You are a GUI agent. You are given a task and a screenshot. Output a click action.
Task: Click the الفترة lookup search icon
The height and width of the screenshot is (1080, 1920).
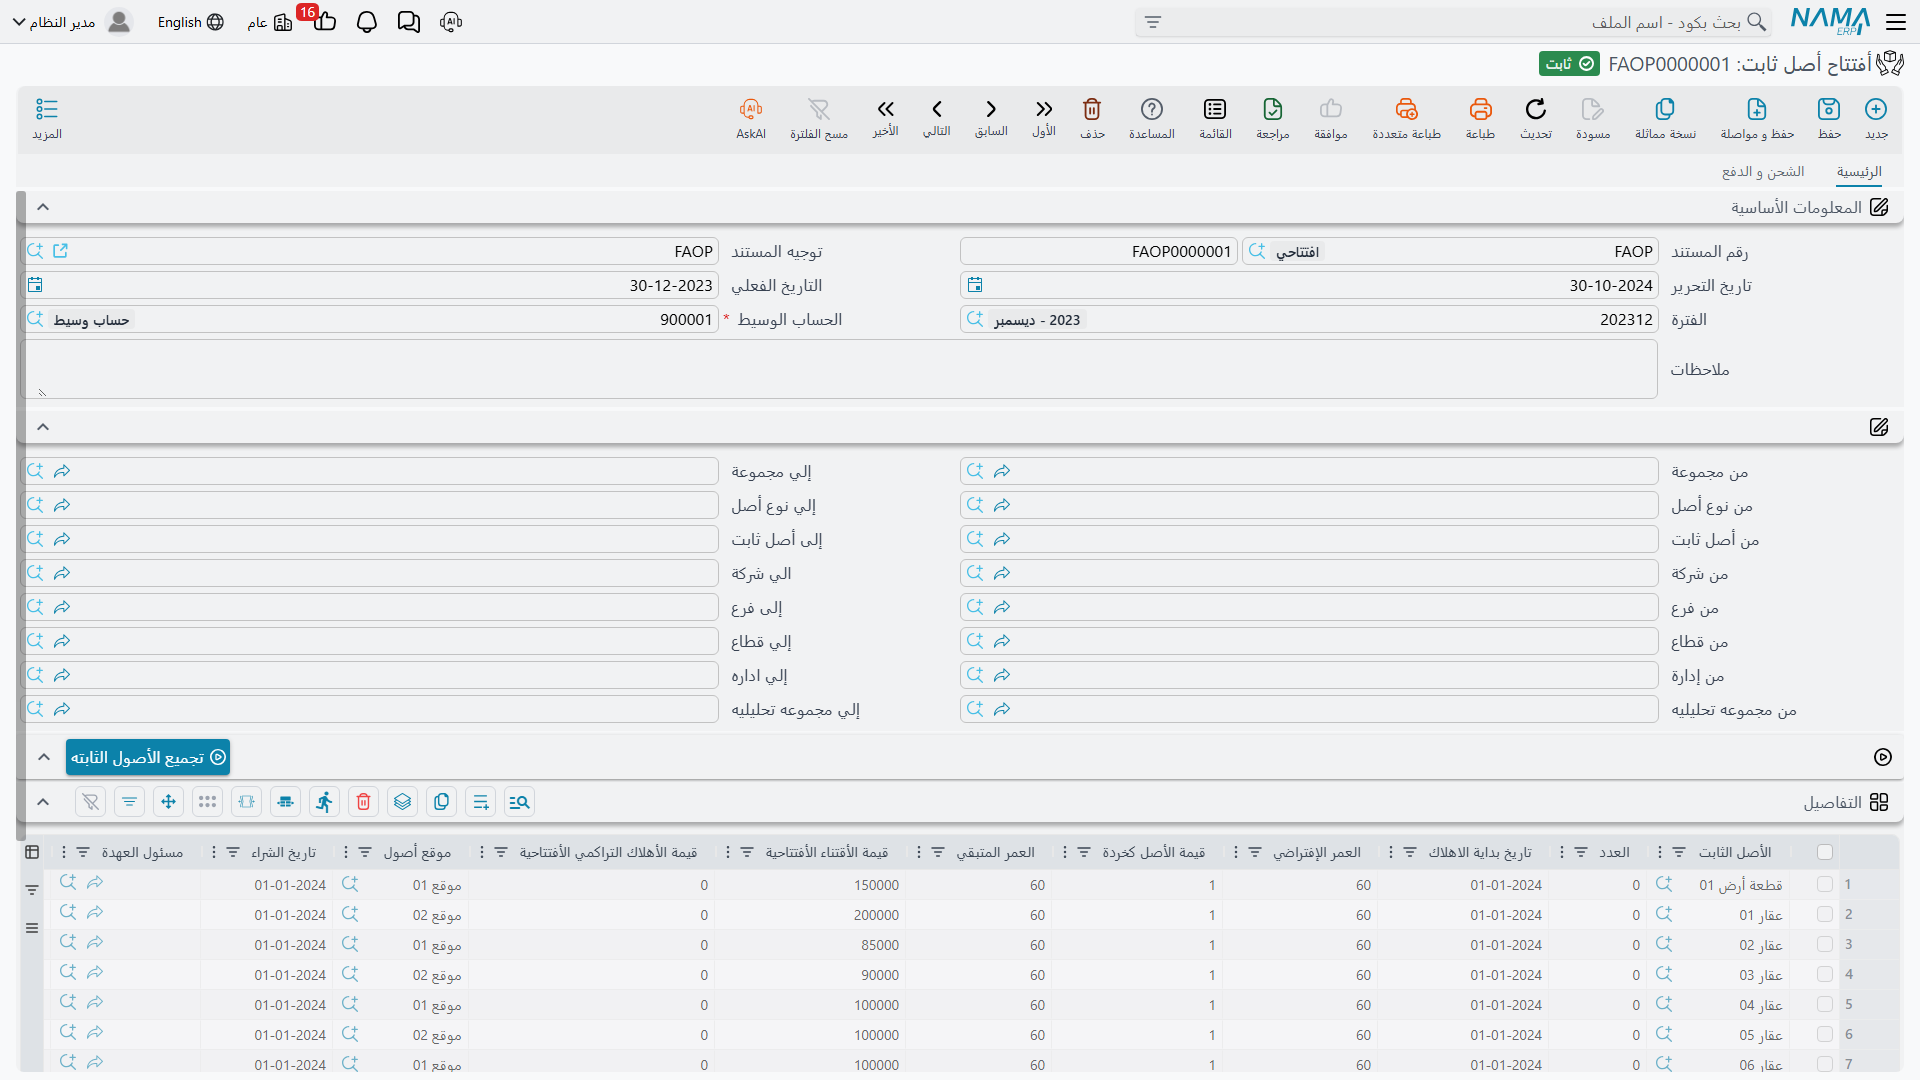975,319
